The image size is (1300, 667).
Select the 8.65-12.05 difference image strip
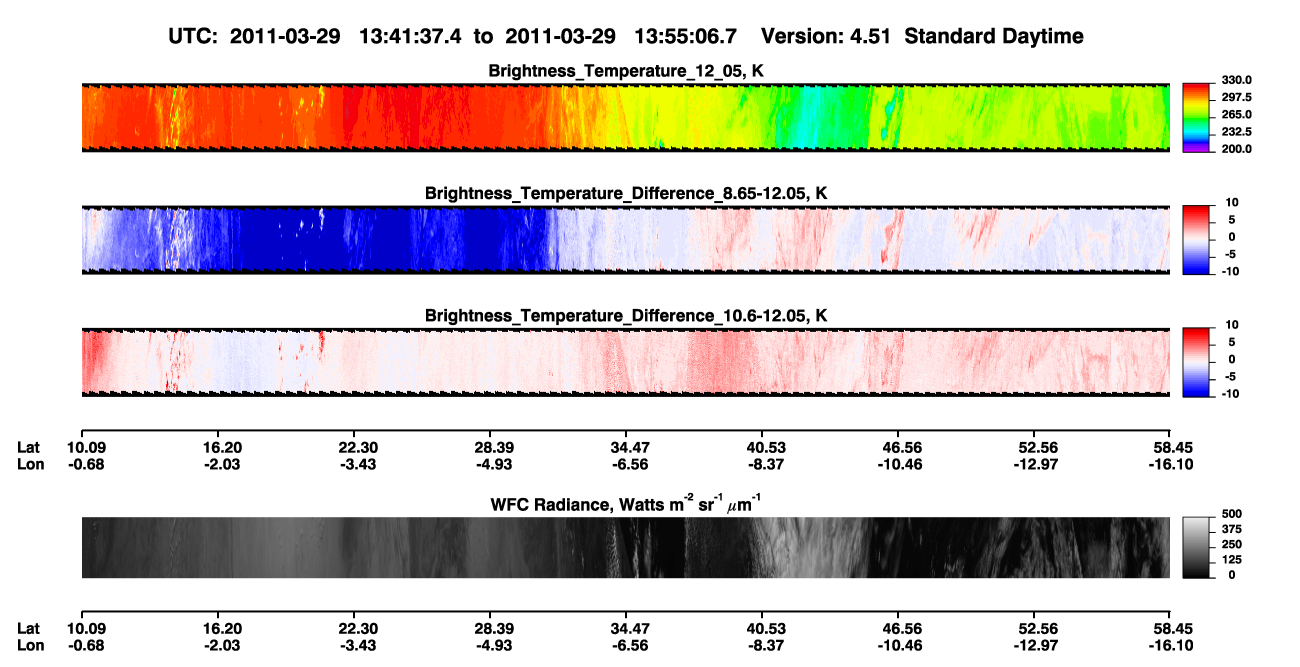pos(625,239)
